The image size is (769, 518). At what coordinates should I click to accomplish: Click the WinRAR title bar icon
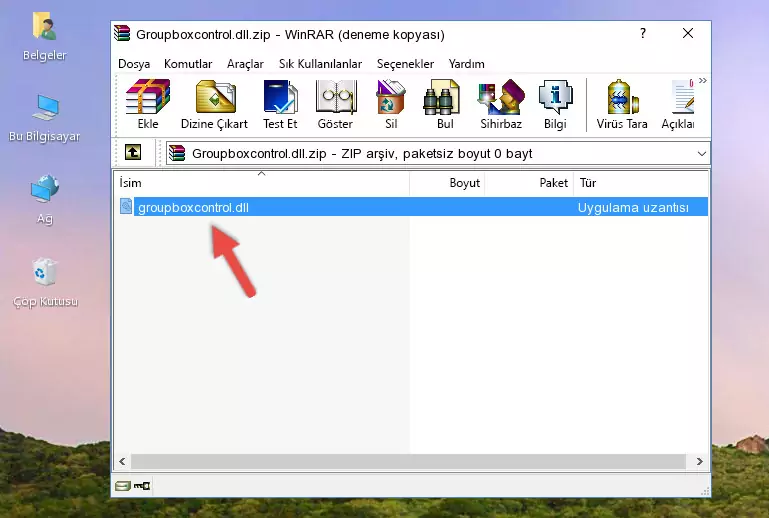pyautogui.click(x=122, y=33)
